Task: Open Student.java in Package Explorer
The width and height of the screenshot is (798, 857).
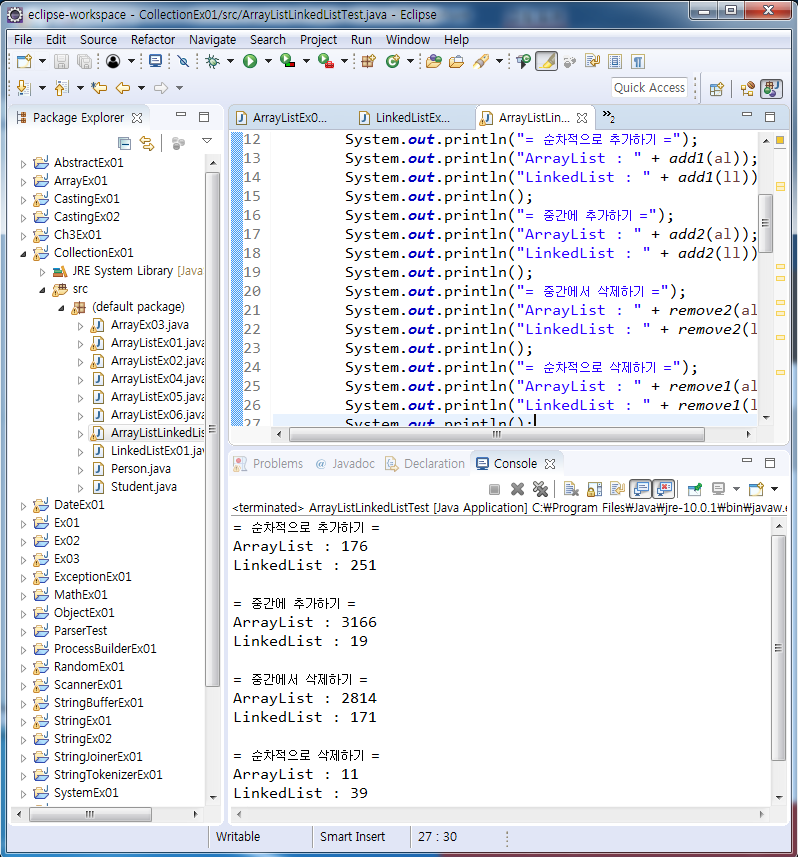Action: pos(143,486)
